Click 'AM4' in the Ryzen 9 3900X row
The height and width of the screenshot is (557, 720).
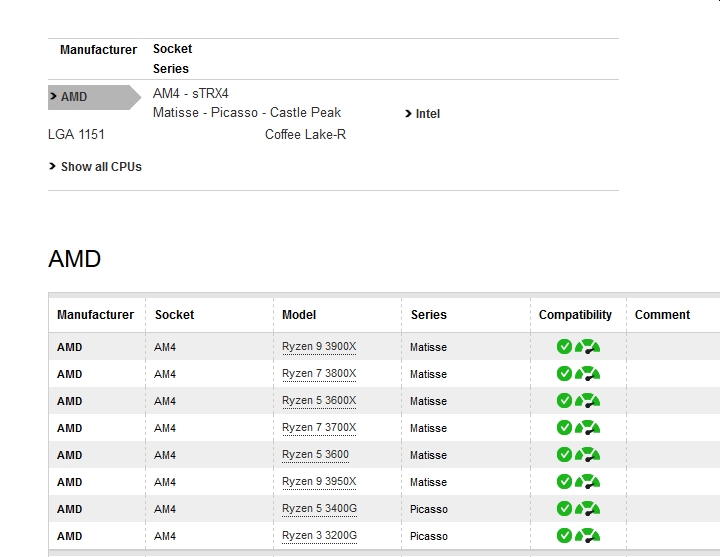(165, 347)
